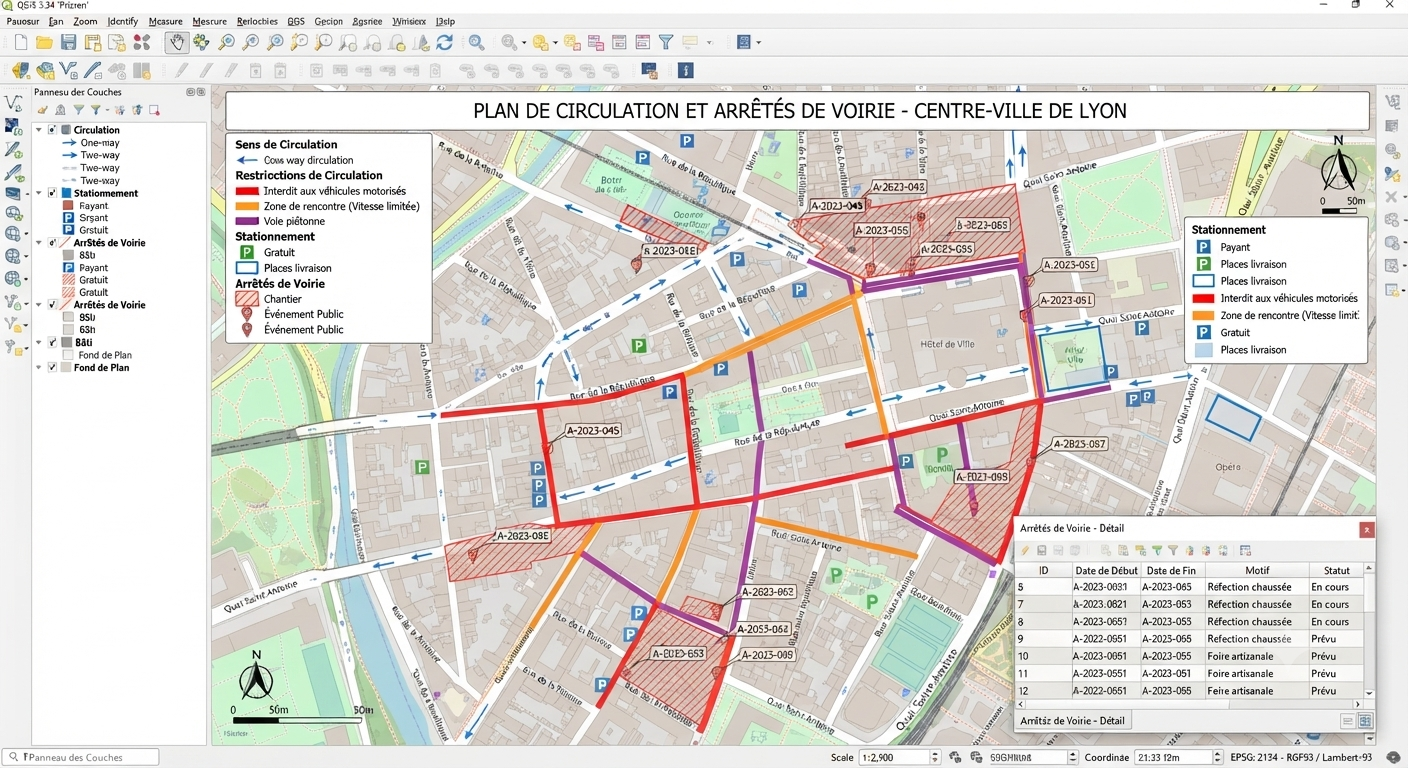Click the scale value field 1:2,900
This screenshot has height=768, width=1408.
pos(894,758)
